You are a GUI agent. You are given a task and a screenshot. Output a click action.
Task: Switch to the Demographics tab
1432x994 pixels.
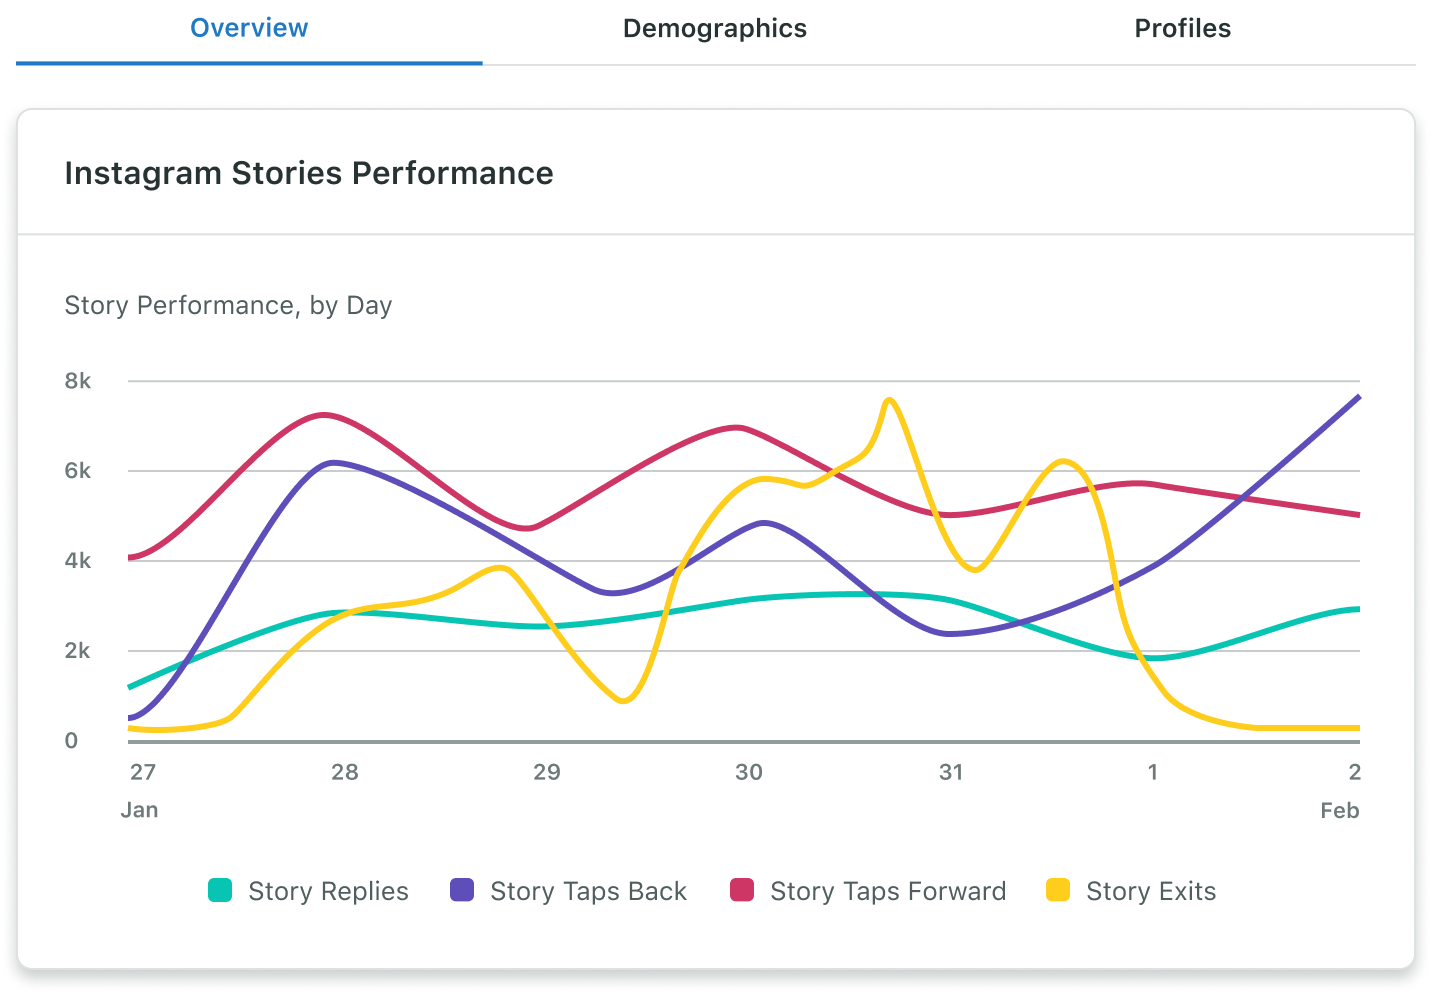714,28
